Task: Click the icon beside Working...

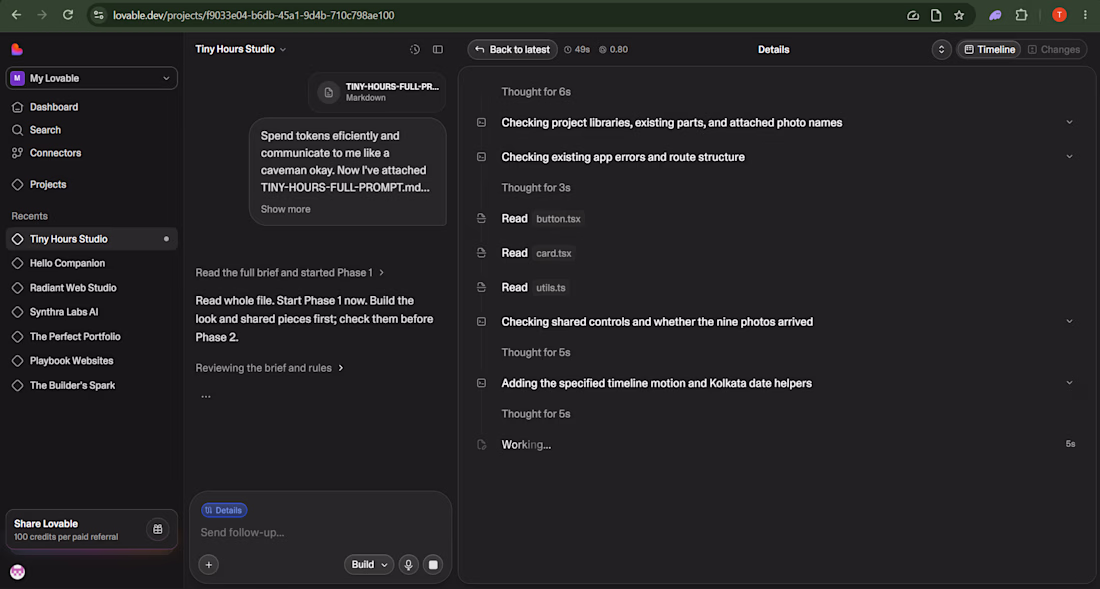Action: [x=481, y=445]
